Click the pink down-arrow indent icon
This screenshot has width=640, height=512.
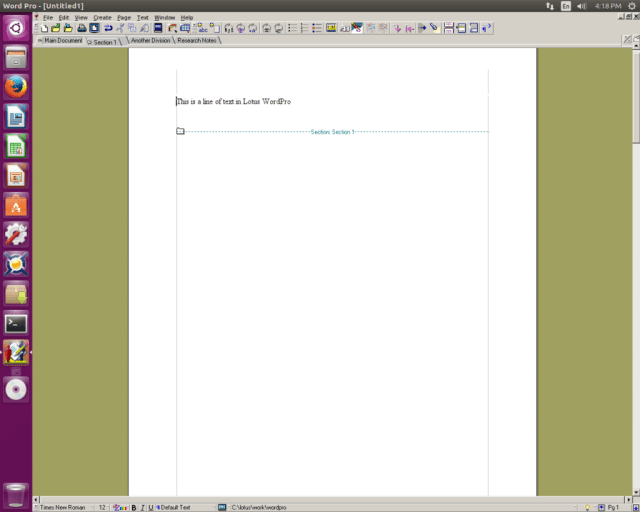coord(397,28)
